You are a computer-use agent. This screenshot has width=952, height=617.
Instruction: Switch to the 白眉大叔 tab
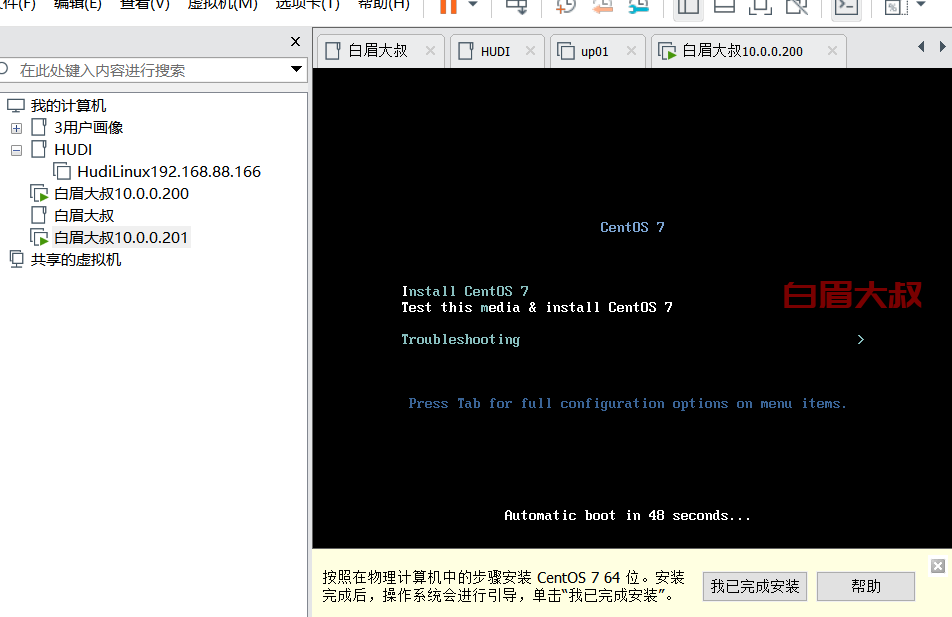(x=378, y=51)
